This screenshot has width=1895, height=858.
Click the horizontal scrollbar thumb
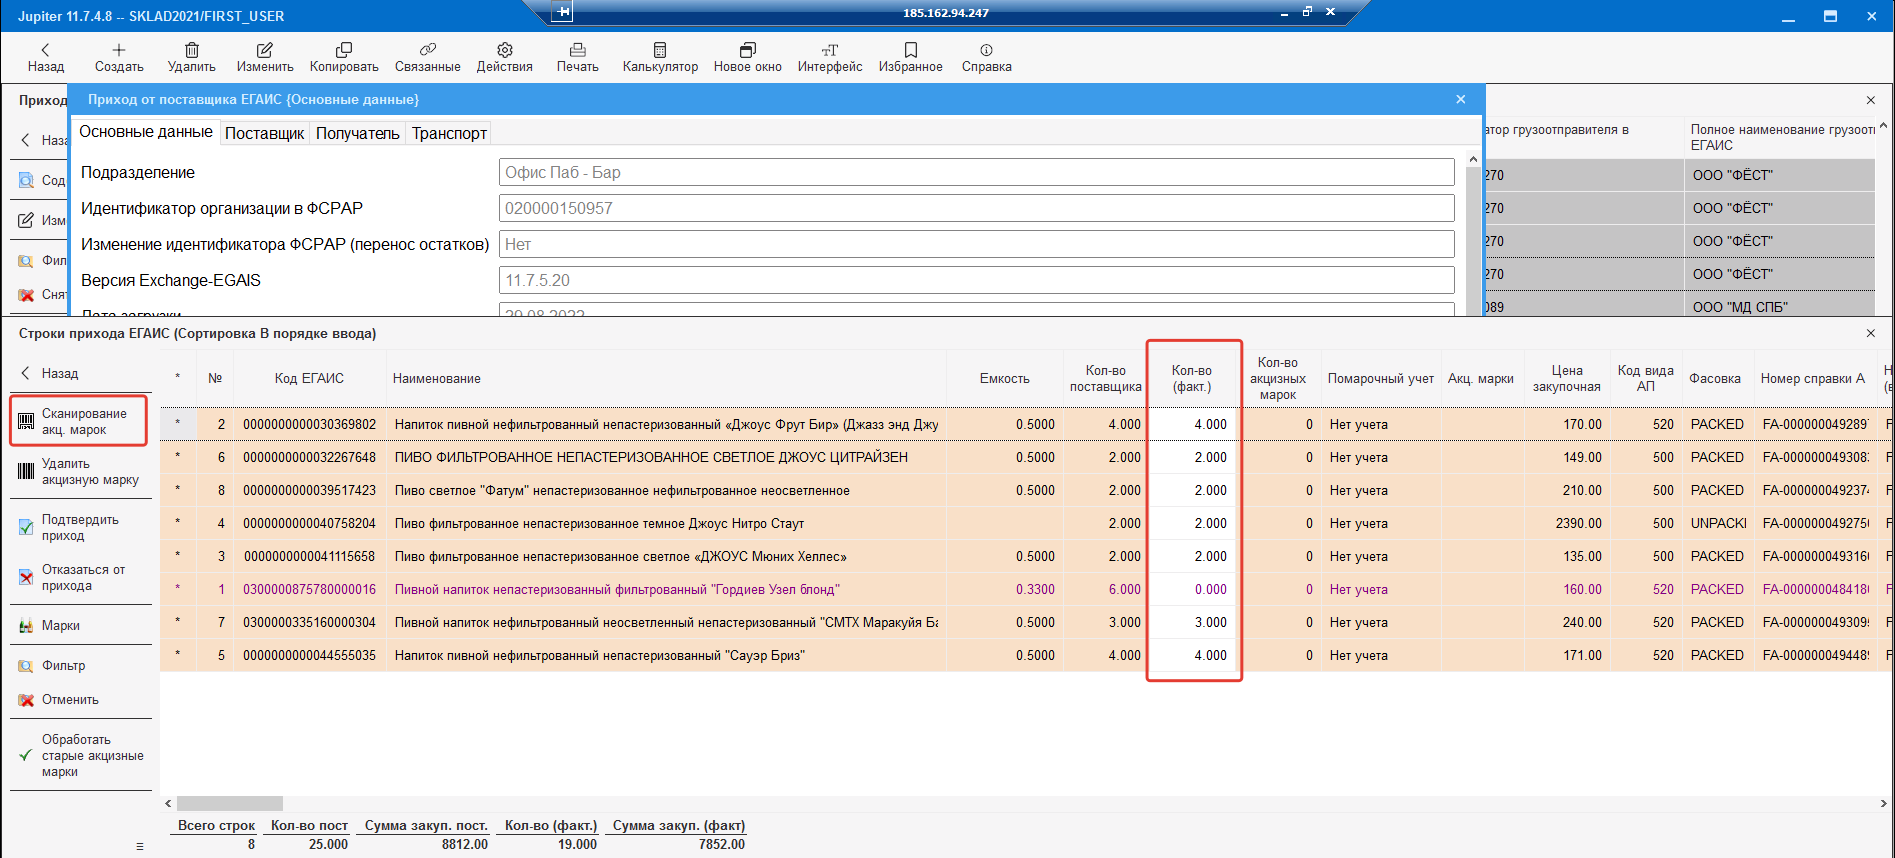[230, 803]
